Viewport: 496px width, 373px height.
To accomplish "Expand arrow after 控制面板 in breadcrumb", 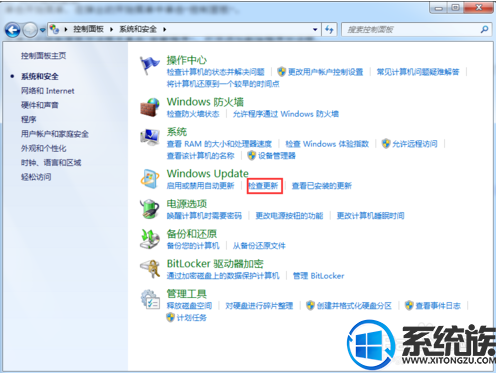I will (112, 30).
